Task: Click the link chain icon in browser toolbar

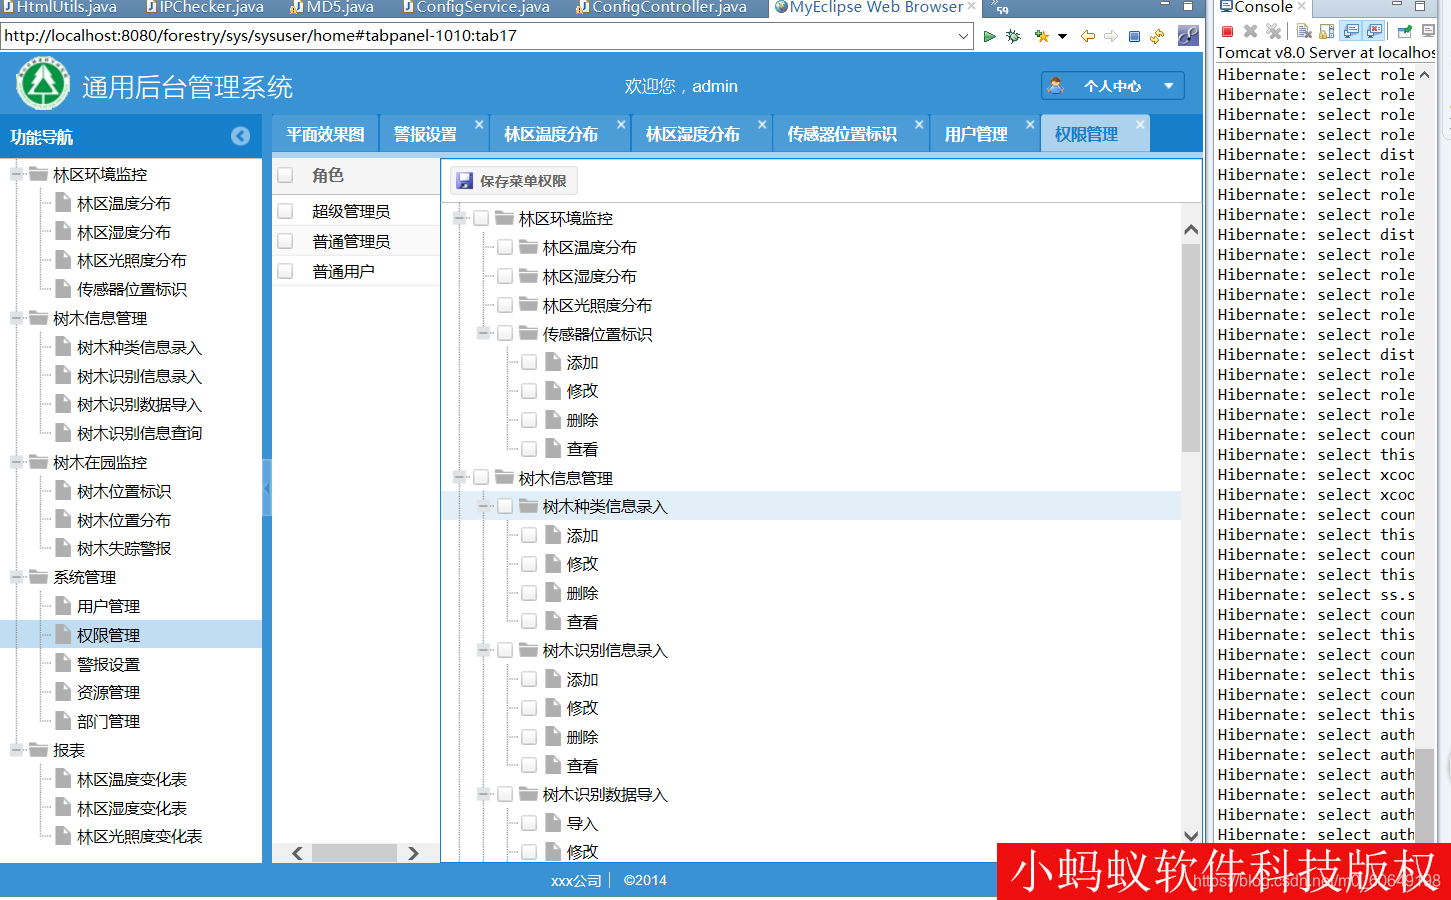Action: pyautogui.click(x=1188, y=36)
